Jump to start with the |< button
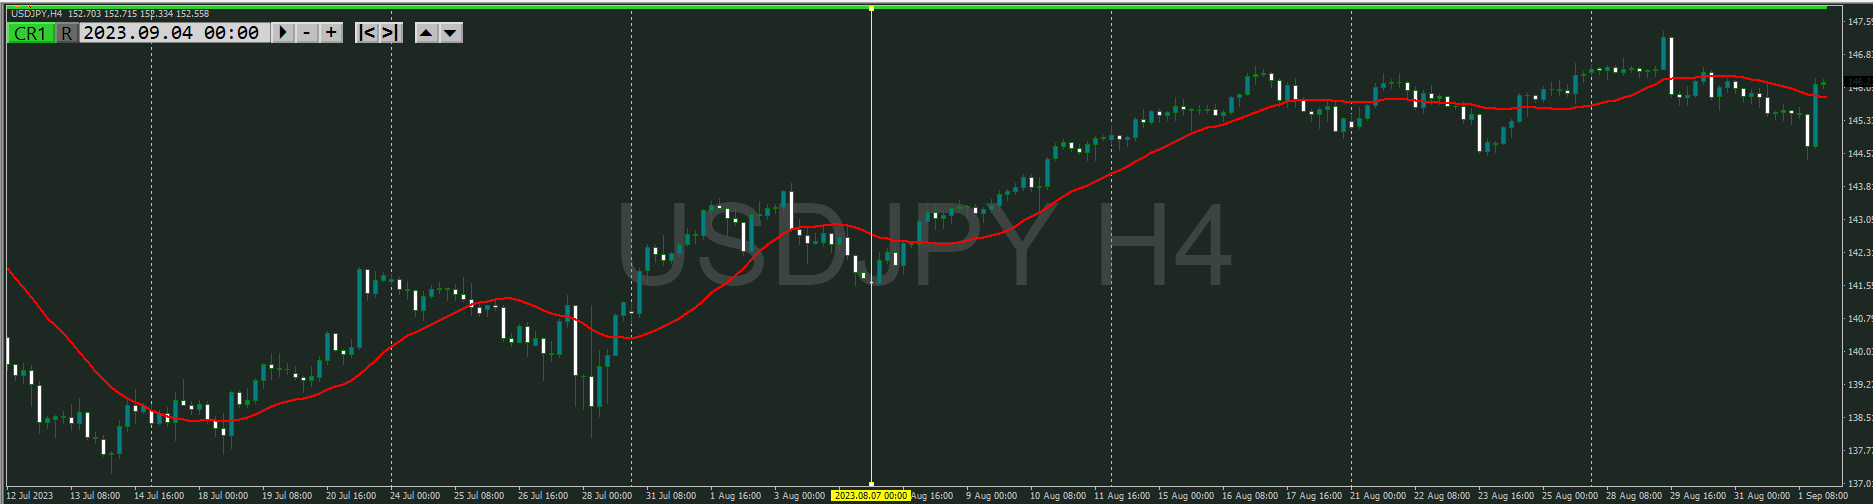 367,33
